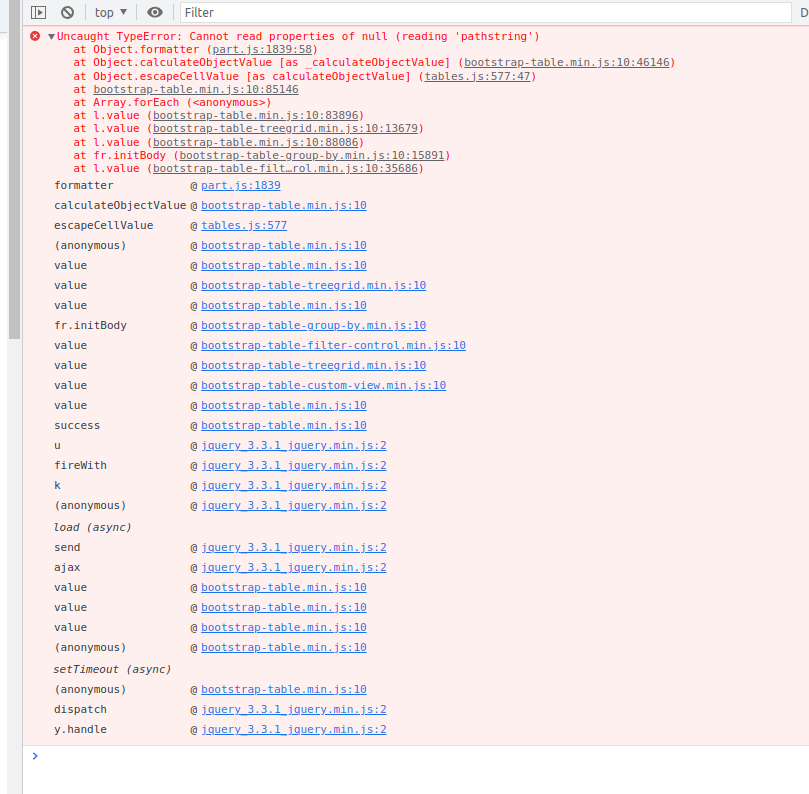Image resolution: width=809 pixels, height=794 pixels.
Task: Open the console sidebar panel
Action: [x=37, y=11]
